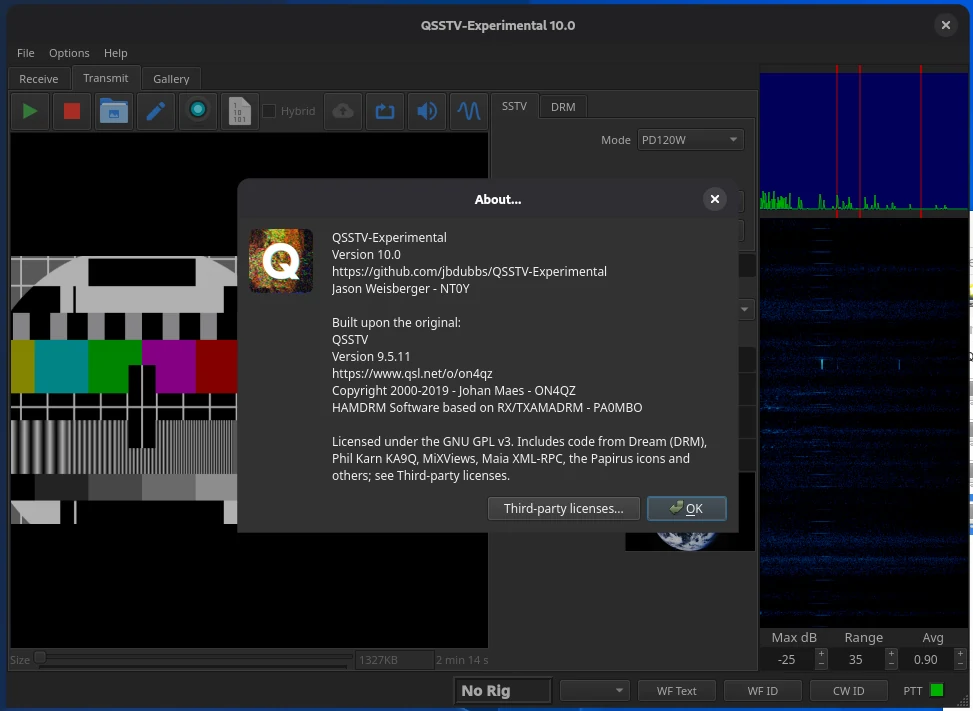This screenshot has height=711, width=973.
Task: Click the 2 min 14 s duration text
Action: click(462, 660)
